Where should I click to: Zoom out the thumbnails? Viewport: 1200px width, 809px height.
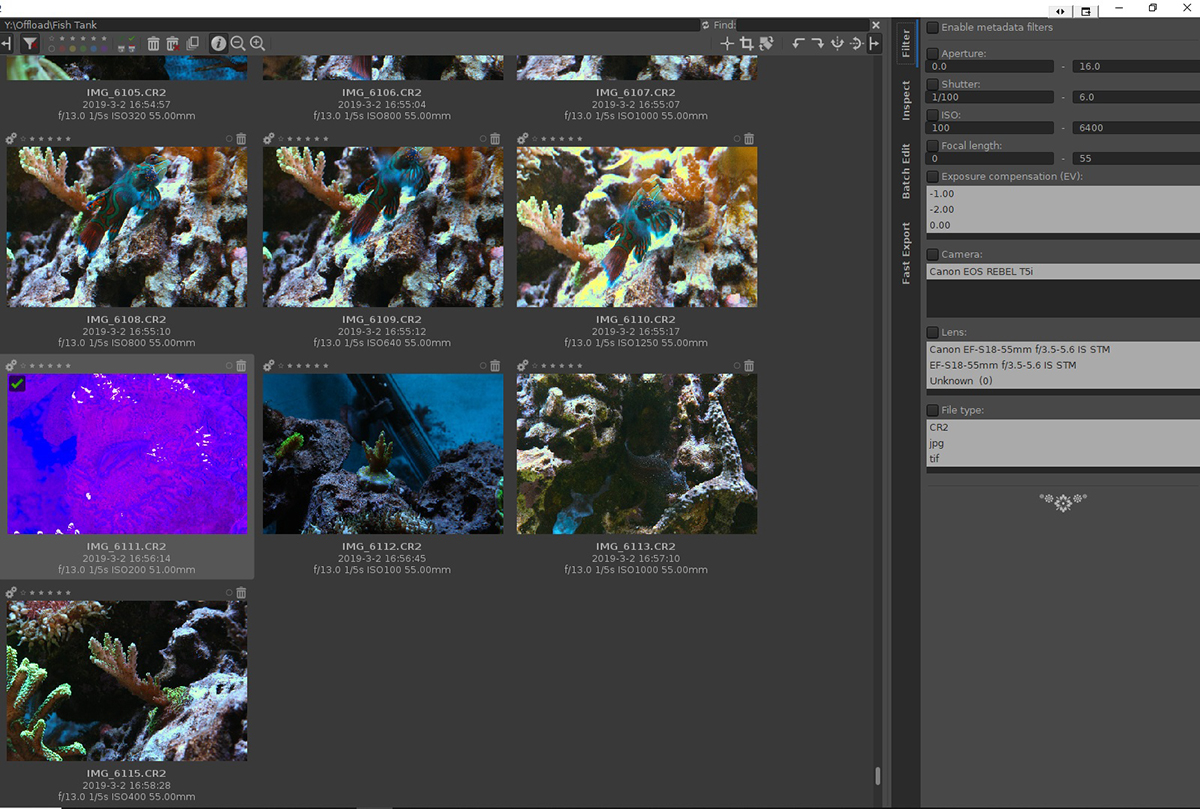[238, 43]
